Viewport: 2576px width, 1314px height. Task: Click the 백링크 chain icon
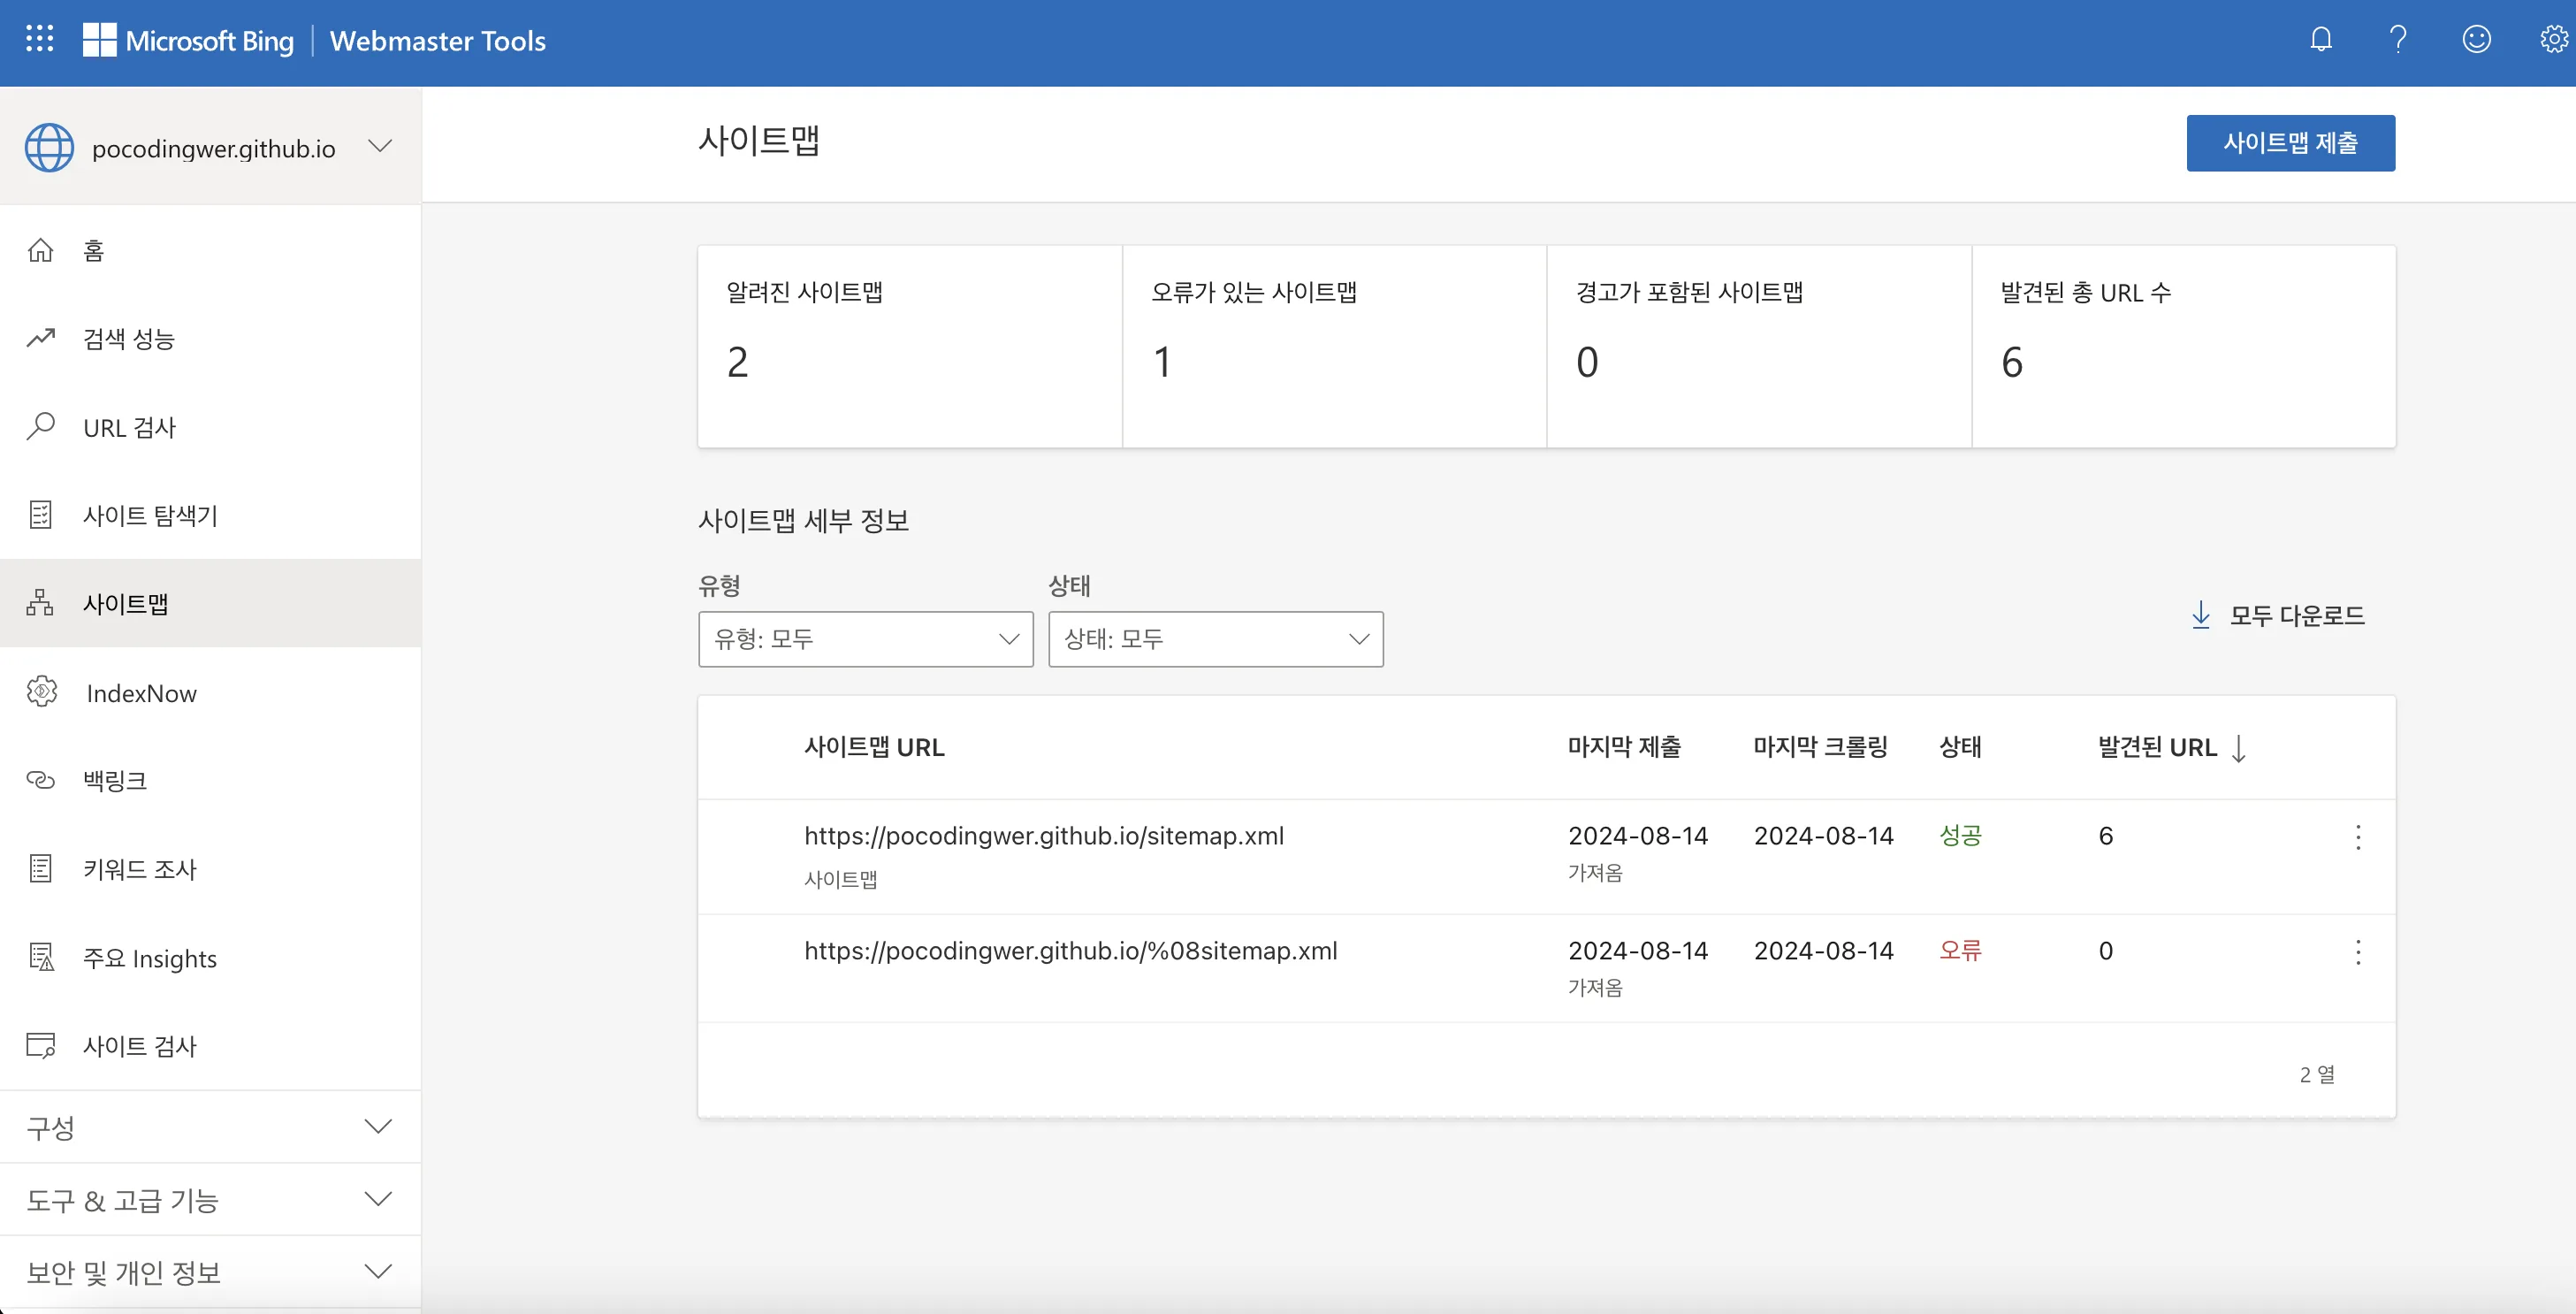click(x=40, y=780)
